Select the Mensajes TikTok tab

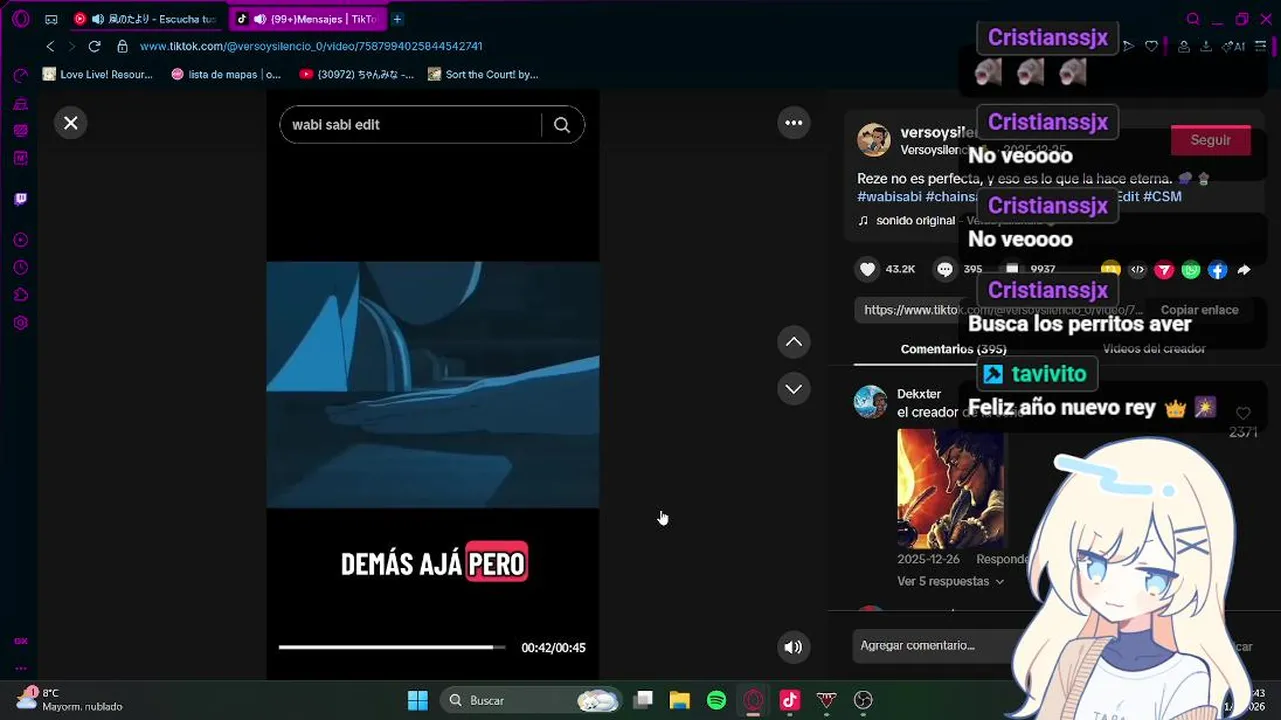(x=306, y=19)
